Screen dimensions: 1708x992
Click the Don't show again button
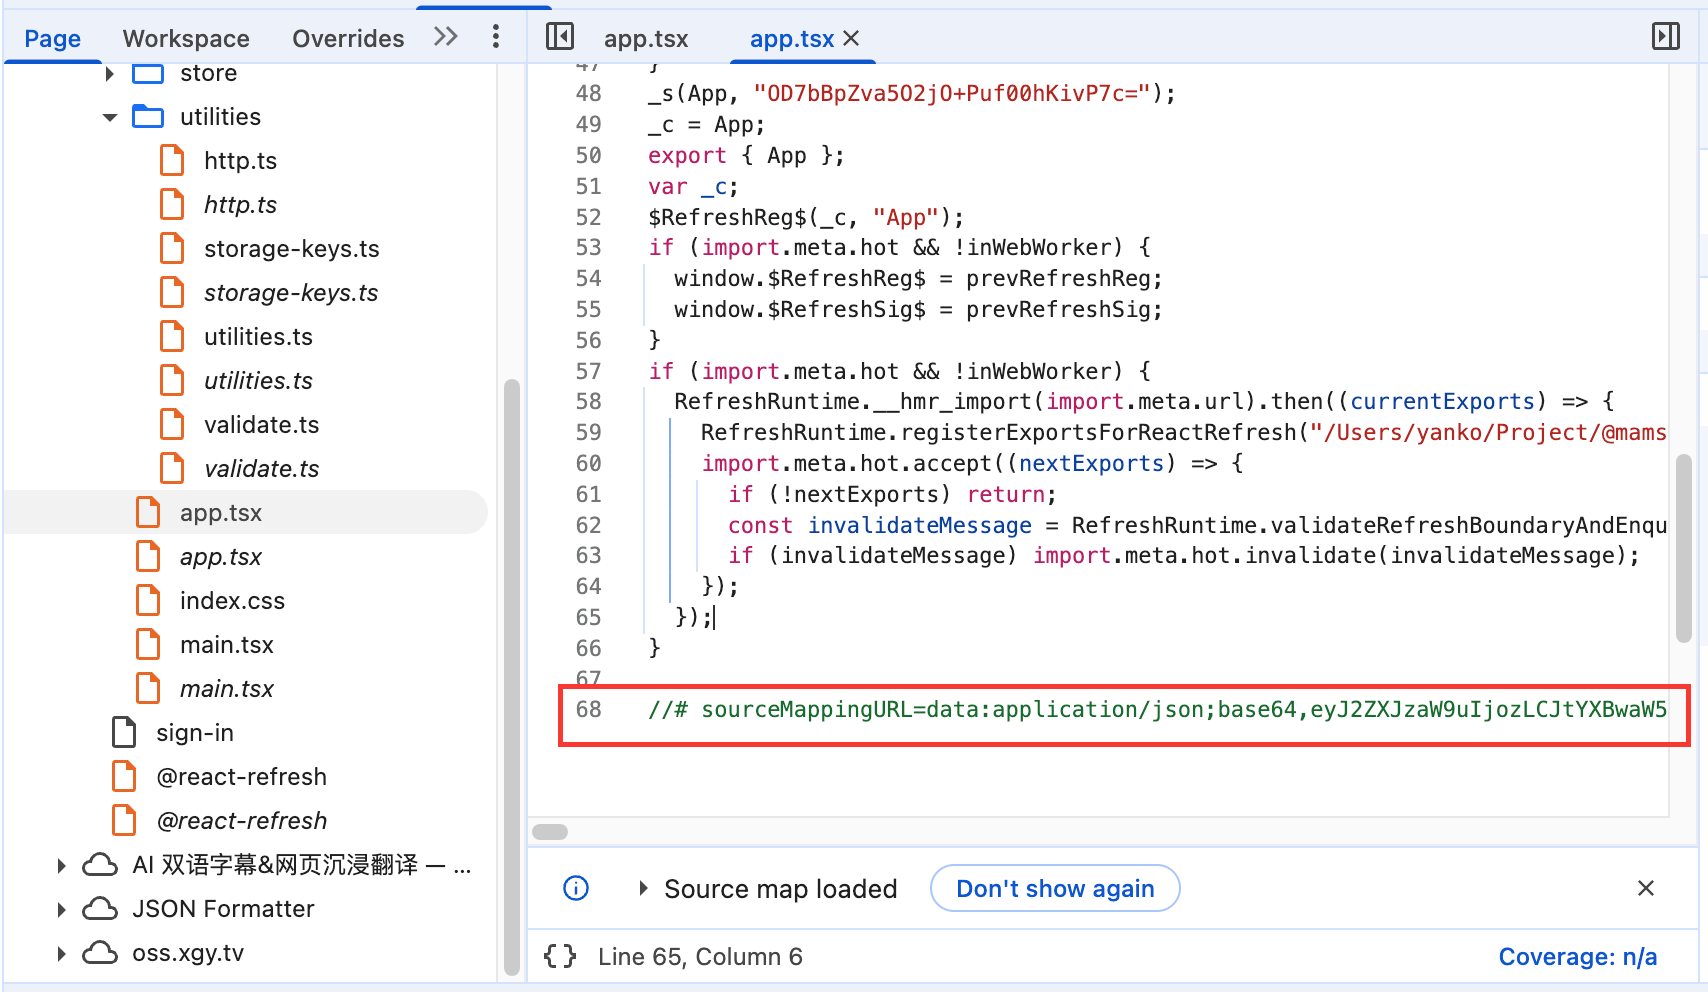pyautogui.click(x=1054, y=888)
